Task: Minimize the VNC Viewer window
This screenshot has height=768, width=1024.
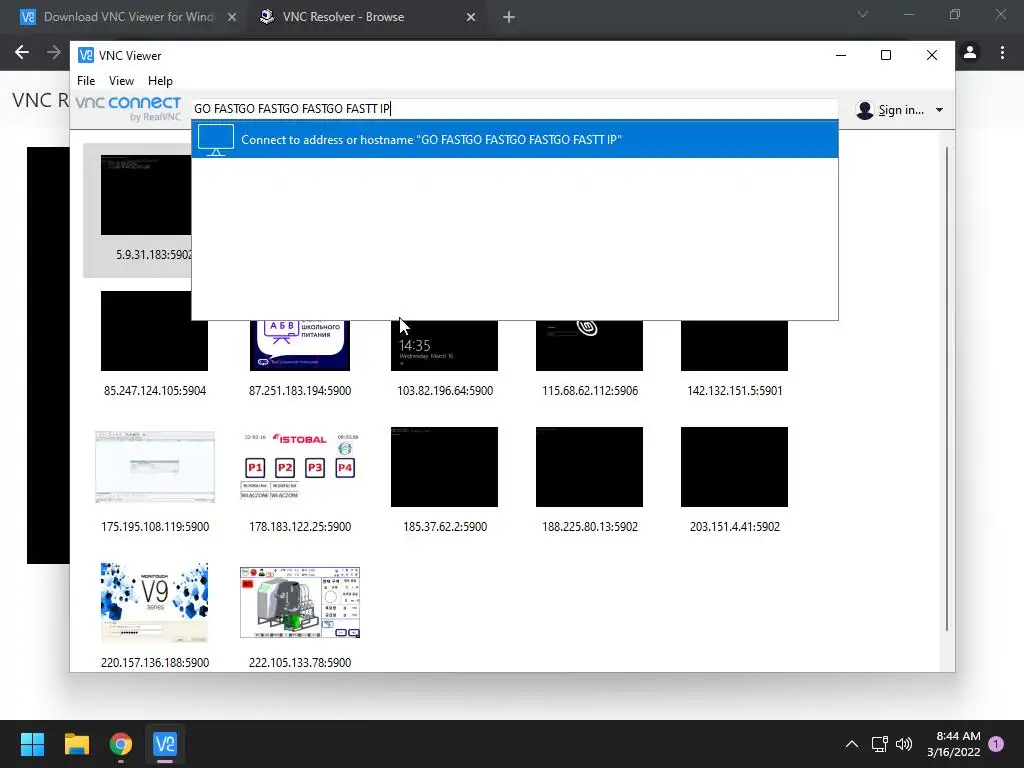Action: [x=841, y=56]
